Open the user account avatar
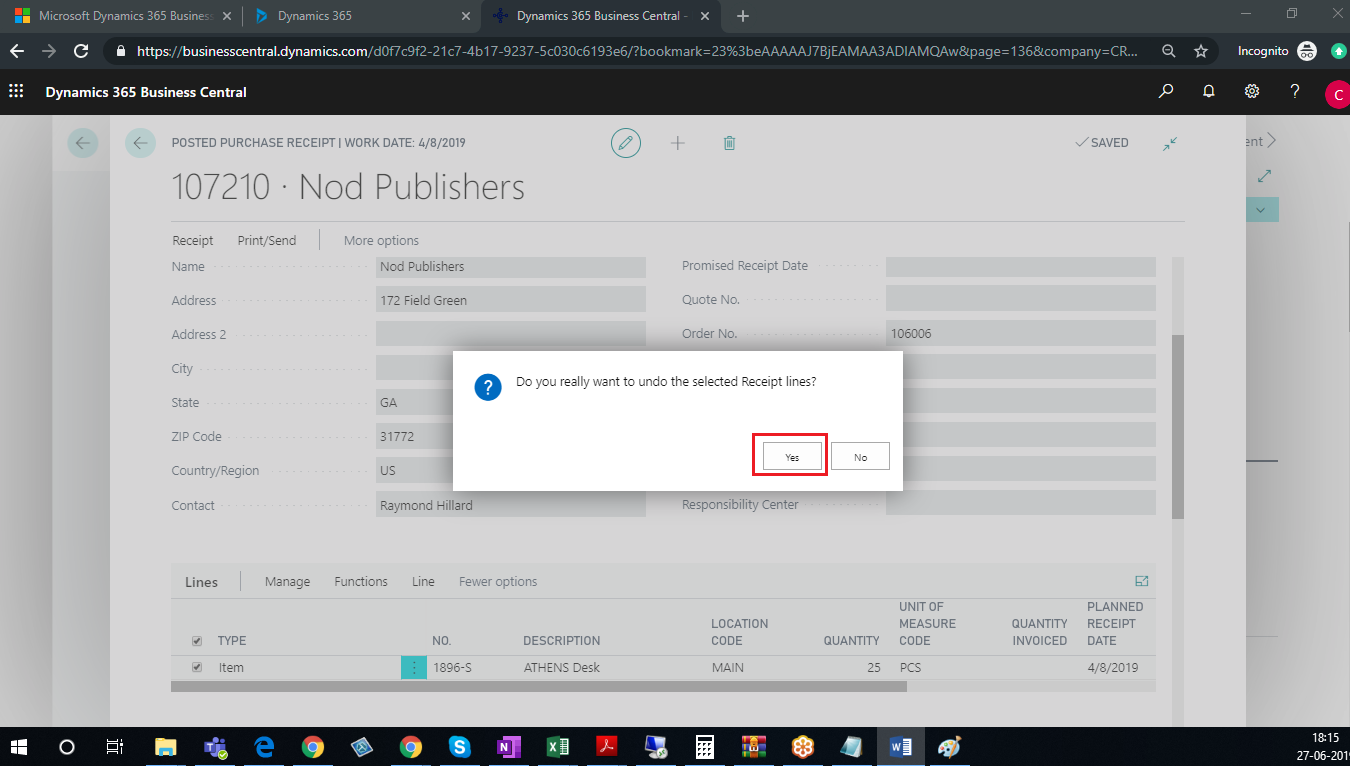This screenshot has height=766, width=1350. 1337,94
